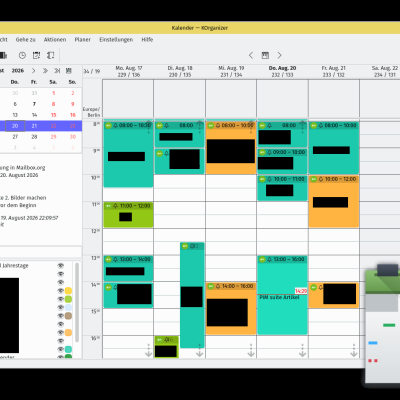Select Monday's 11:00 – 12:00 green event
The width and height of the screenshot is (400, 400).
(128, 215)
